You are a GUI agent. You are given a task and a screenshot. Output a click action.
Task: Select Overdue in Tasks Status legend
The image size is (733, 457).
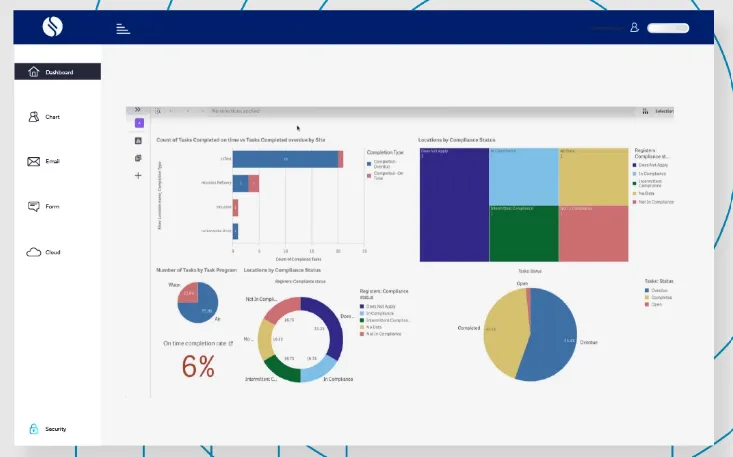[656, 291]
